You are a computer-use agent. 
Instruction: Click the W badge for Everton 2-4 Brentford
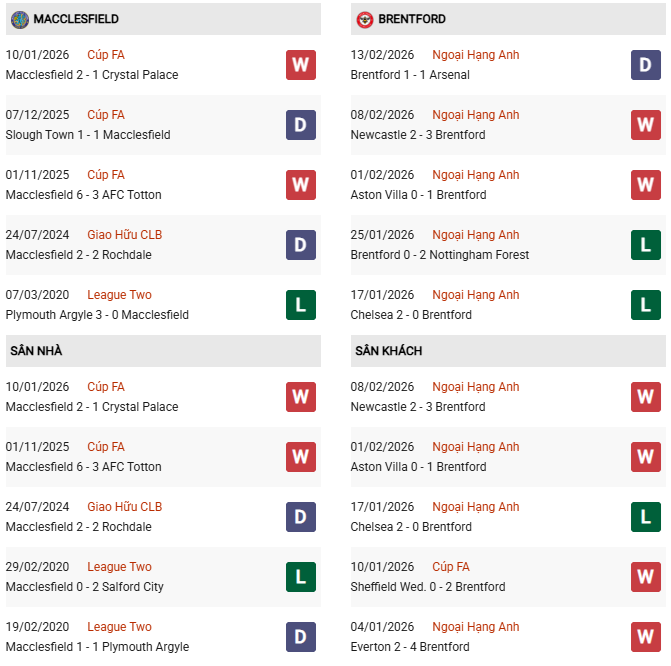(x=645, y=637)
